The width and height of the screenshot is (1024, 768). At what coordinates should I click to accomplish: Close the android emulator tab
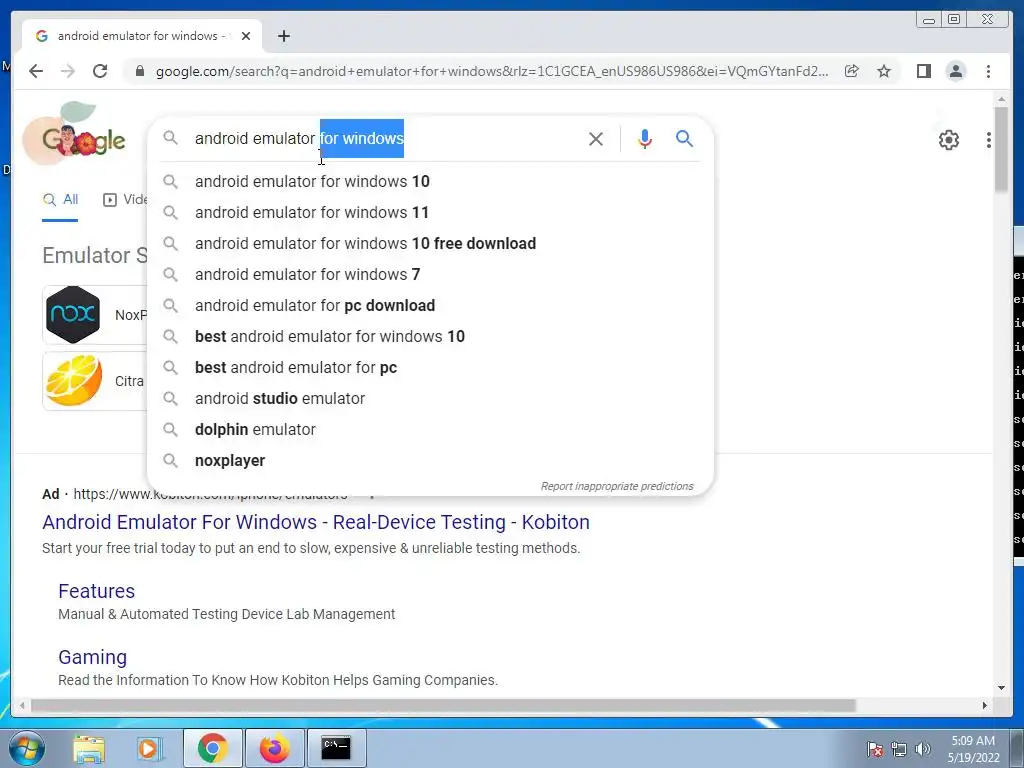(246, 36)
